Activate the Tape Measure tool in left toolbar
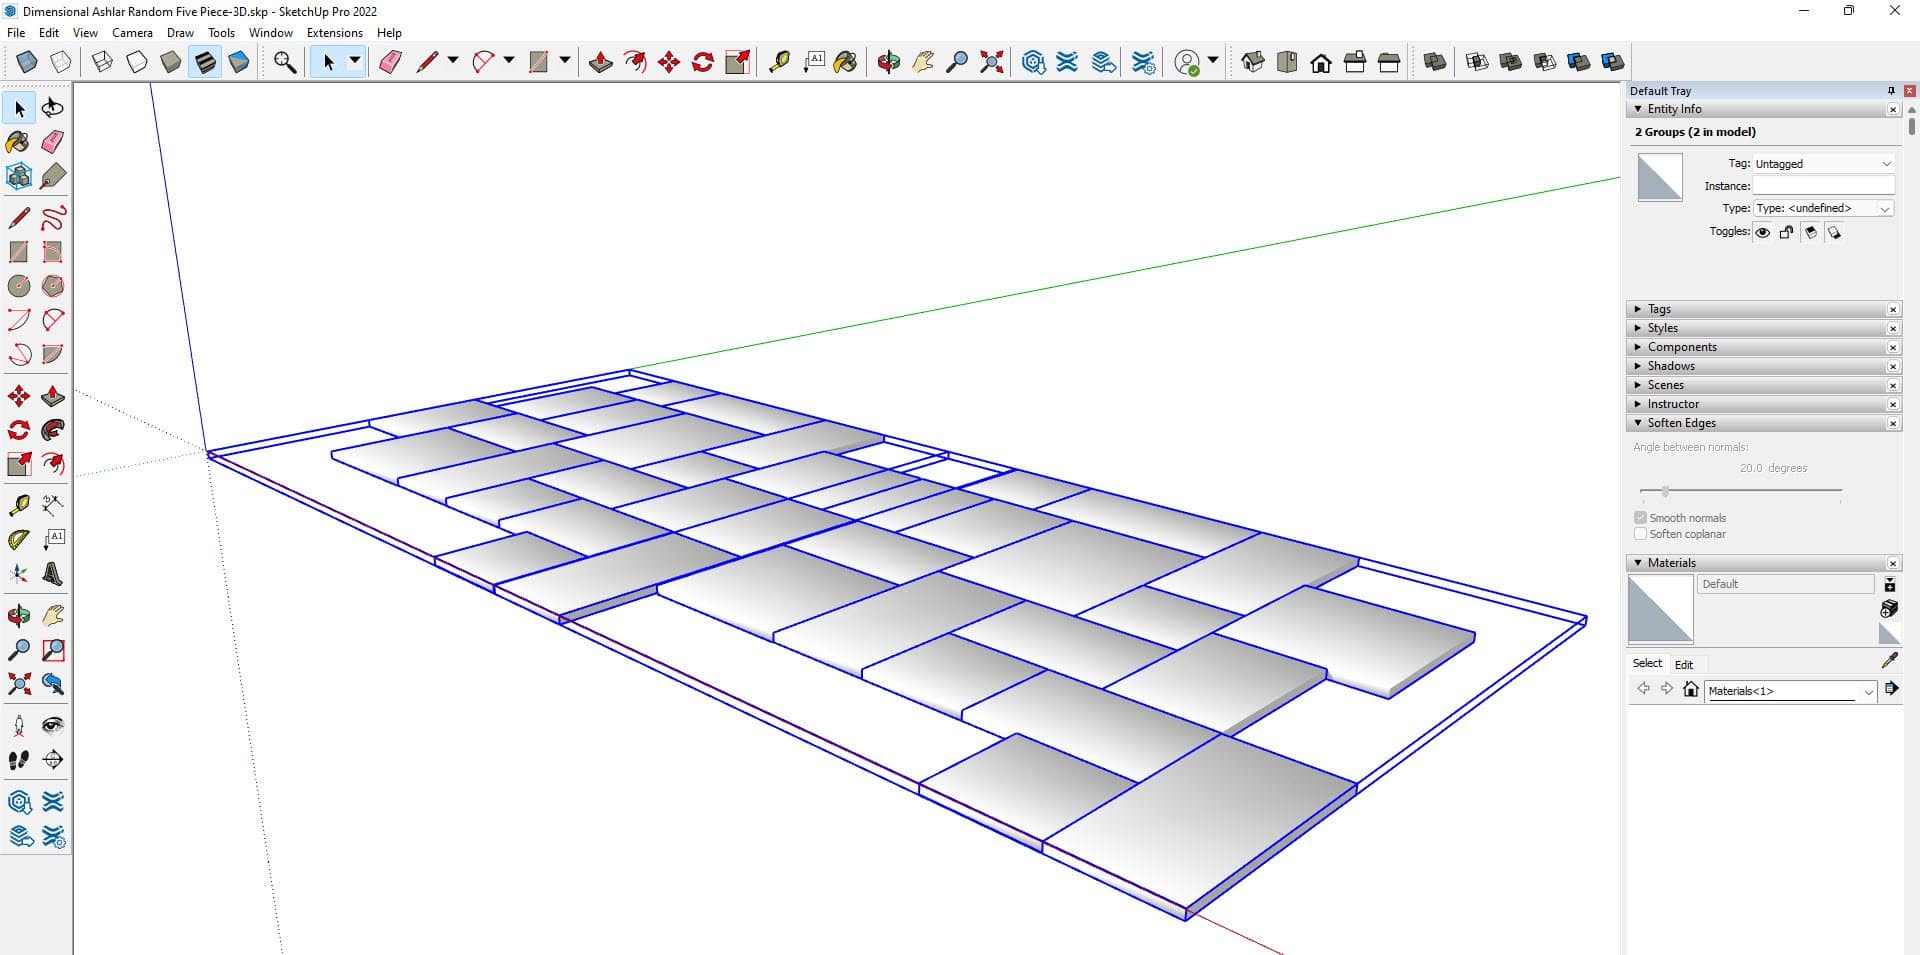This screenshot has height=955, width=1920. coord(18,505)
